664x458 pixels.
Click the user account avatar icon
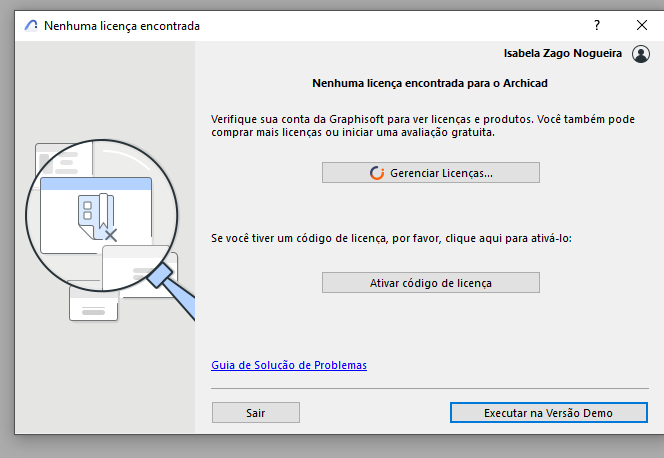641,54
